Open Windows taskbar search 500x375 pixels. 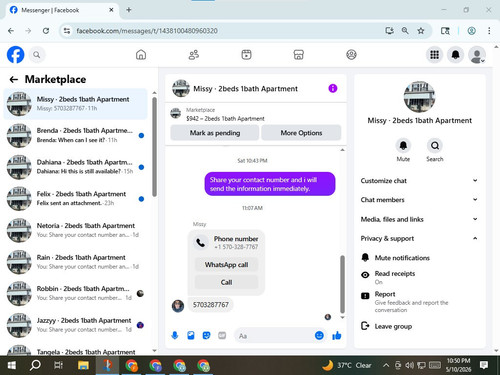pos(35,365)
